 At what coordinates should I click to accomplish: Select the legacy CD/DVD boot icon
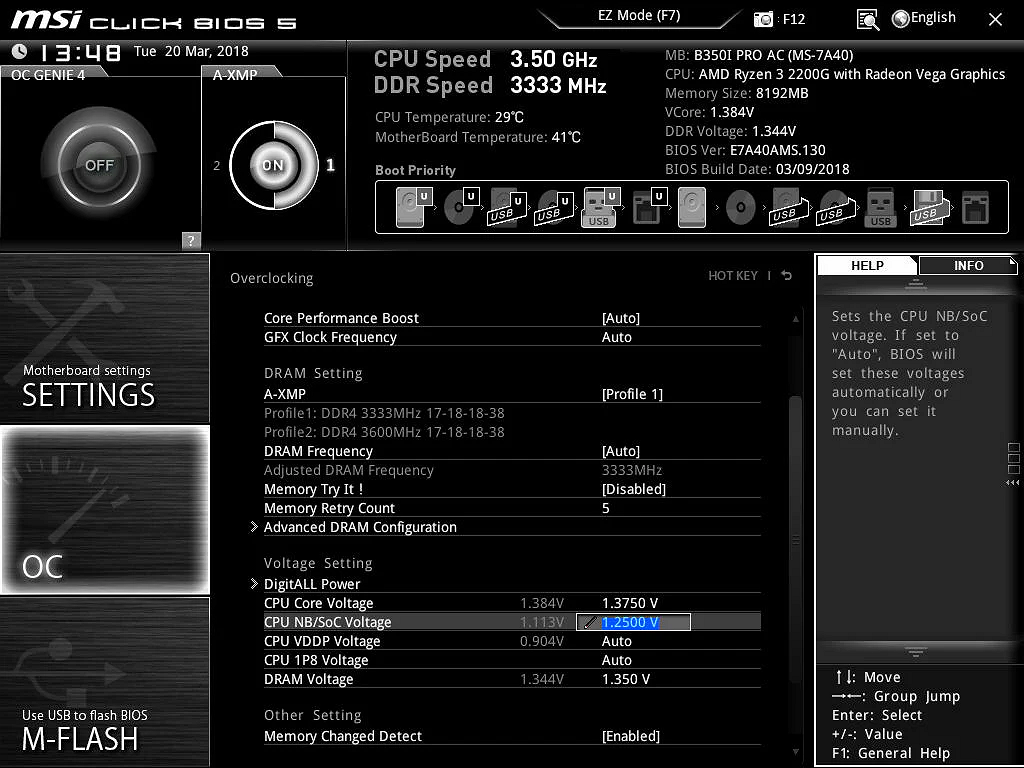741,207
